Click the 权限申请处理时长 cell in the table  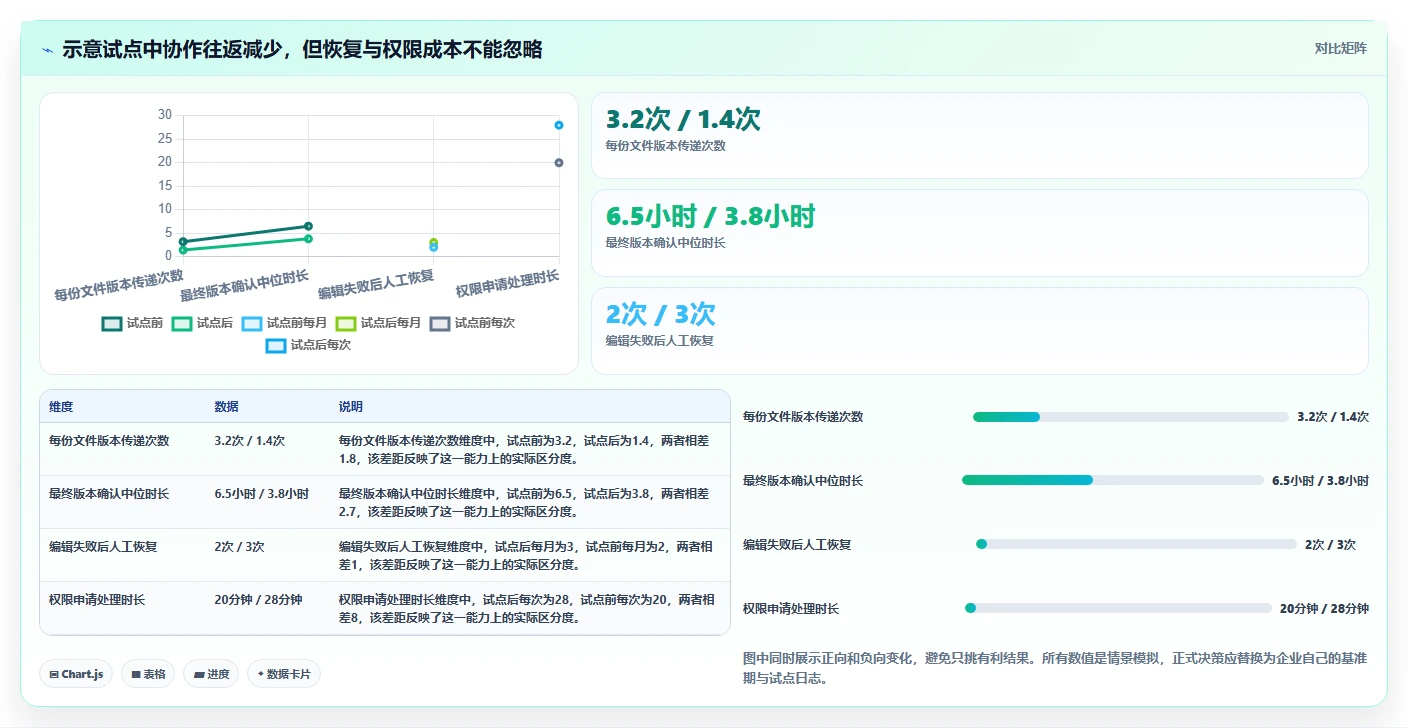(x=122, y=608)
